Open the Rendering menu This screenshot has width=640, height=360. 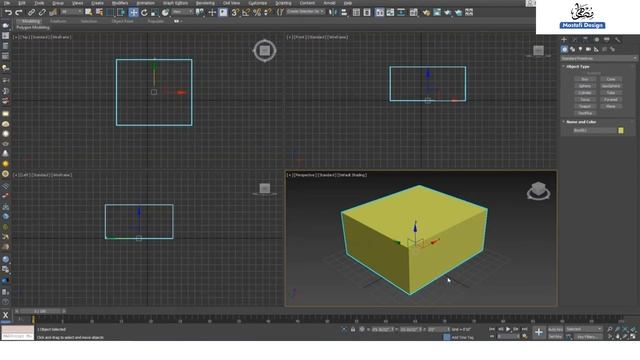tap(205, 3)
